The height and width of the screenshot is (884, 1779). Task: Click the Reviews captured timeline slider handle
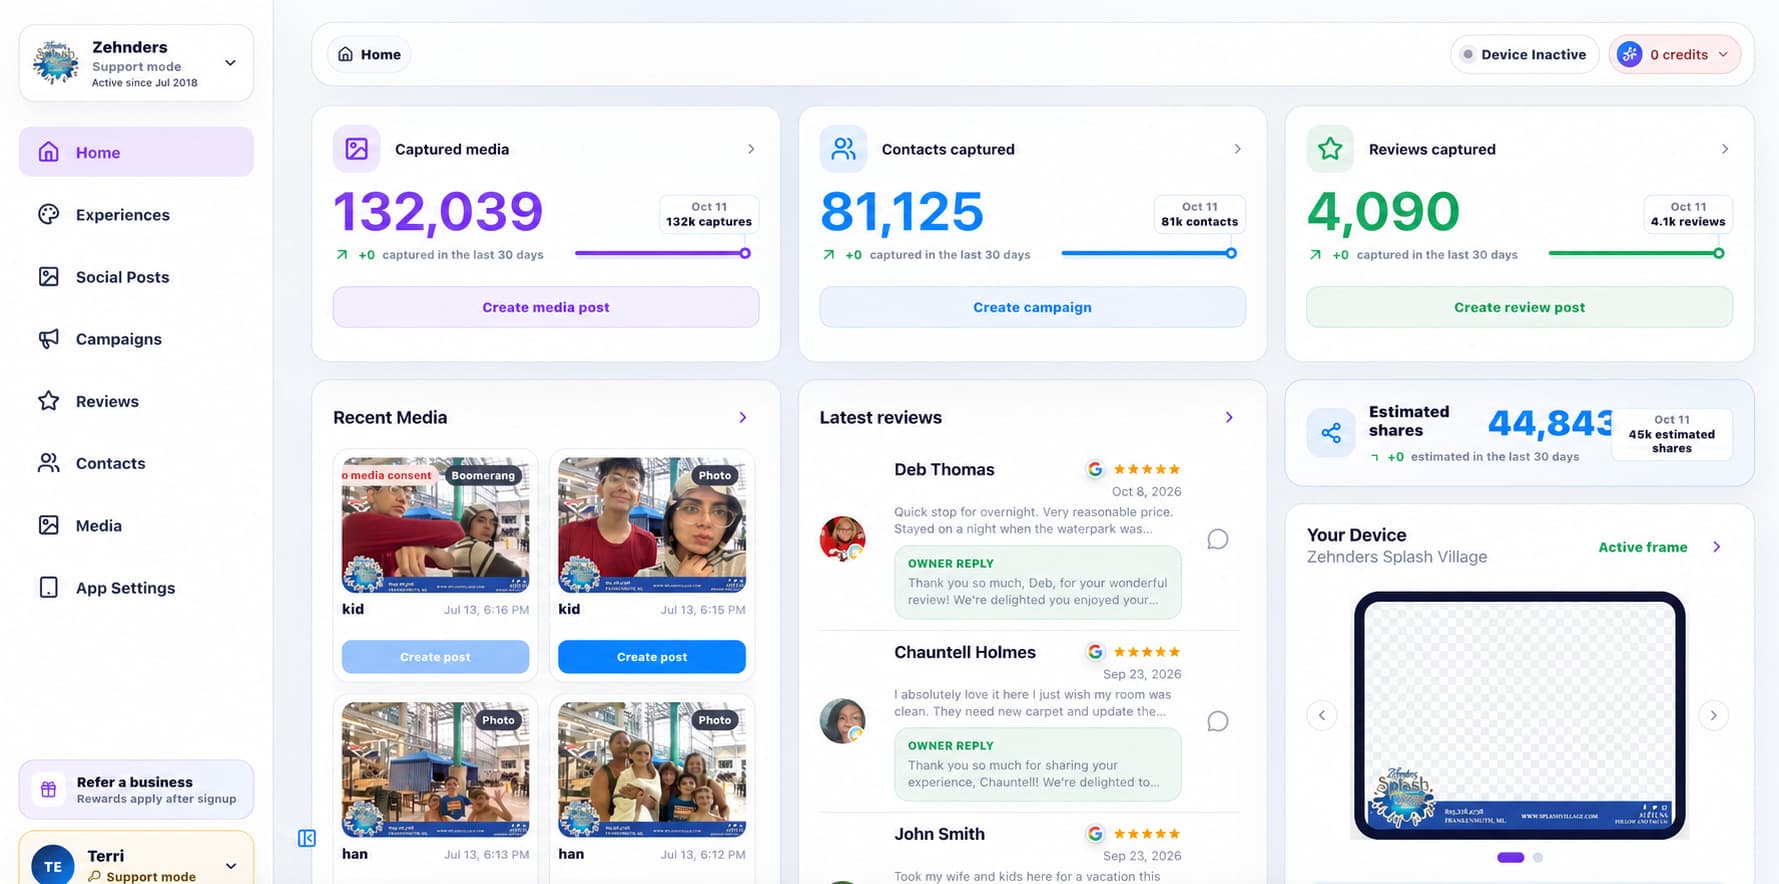(x=1718, y=253)
